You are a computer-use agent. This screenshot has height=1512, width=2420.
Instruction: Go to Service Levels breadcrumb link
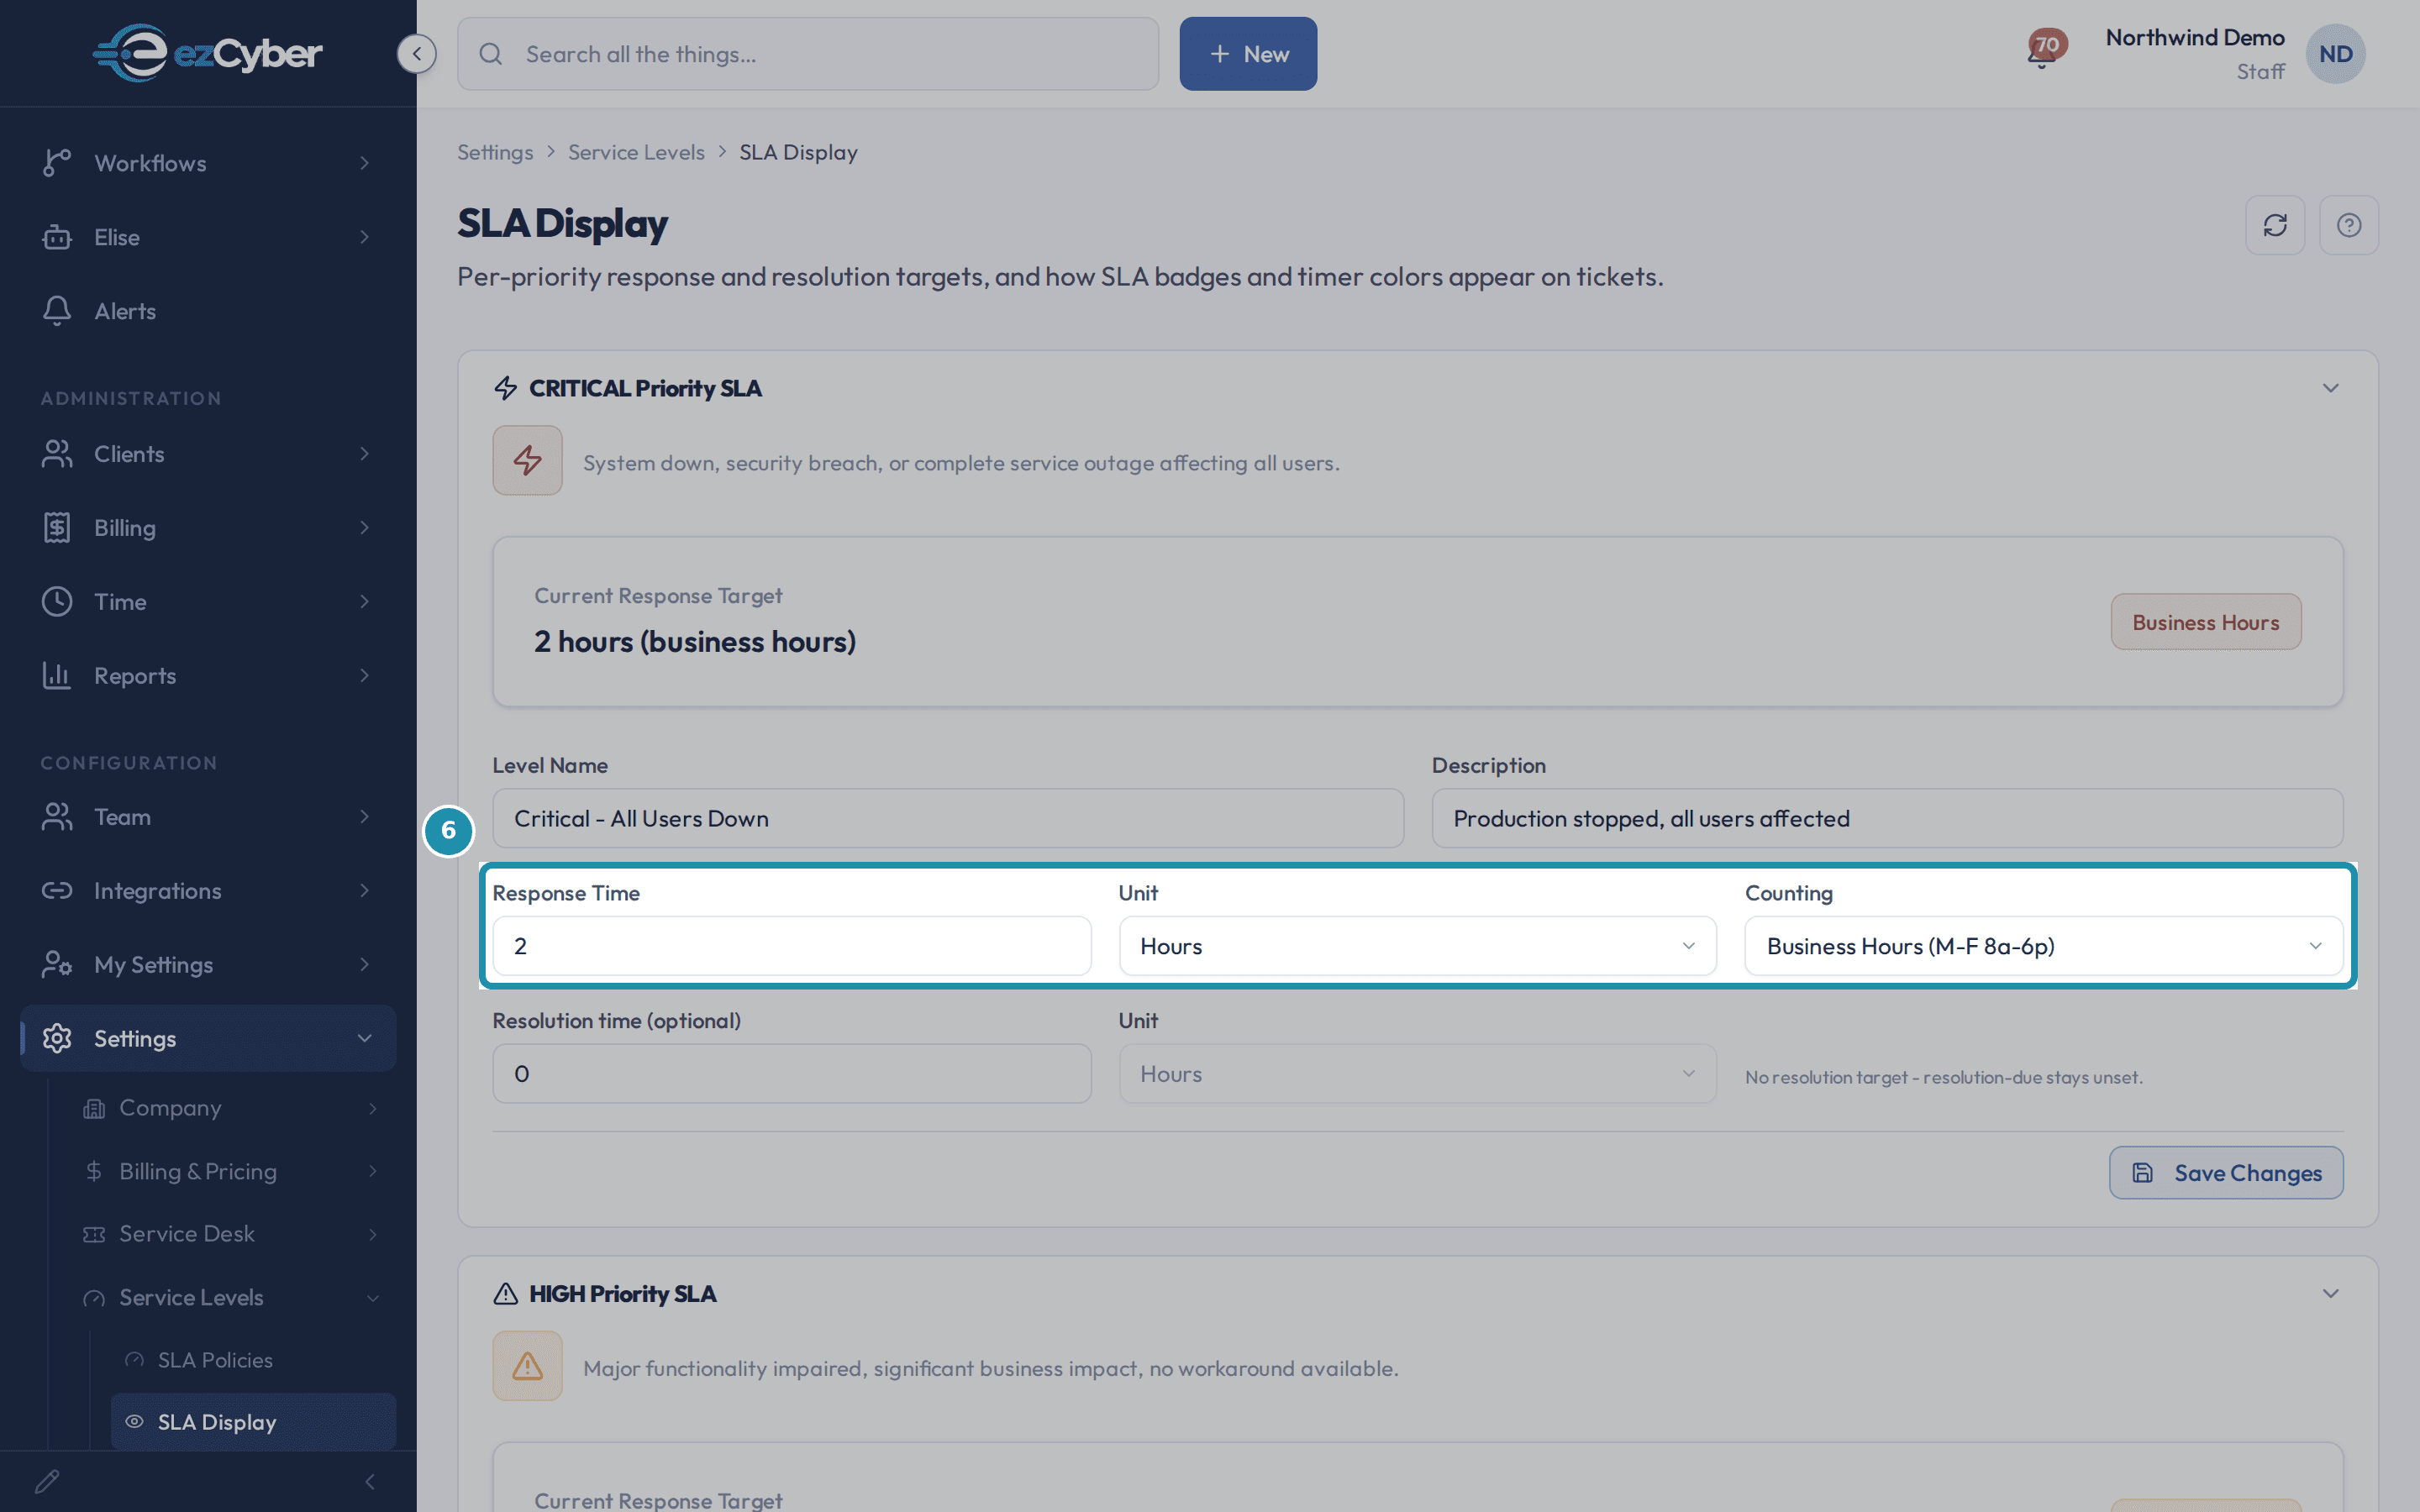point(636,152)
